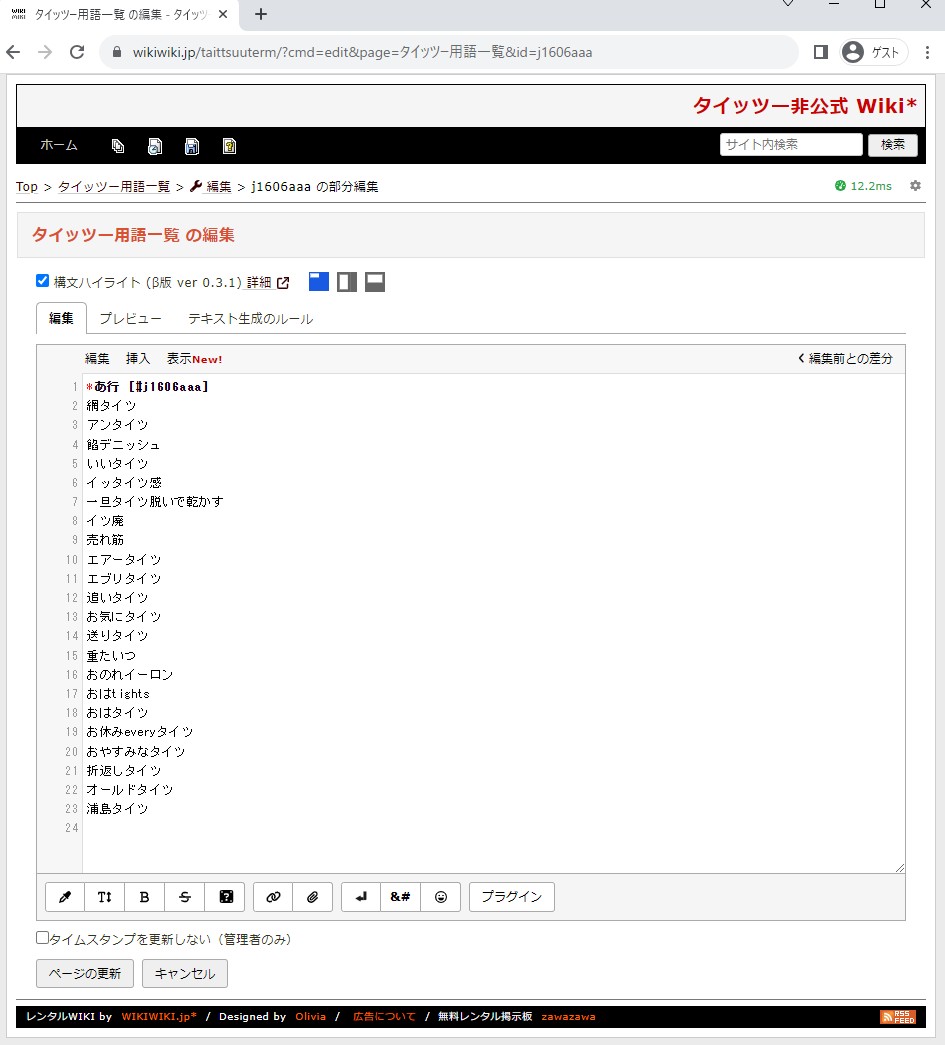This screenshot has height=1045, width=945.
Task: Apply strikethrough from the editor toolbar
Action: click(185, 897)
